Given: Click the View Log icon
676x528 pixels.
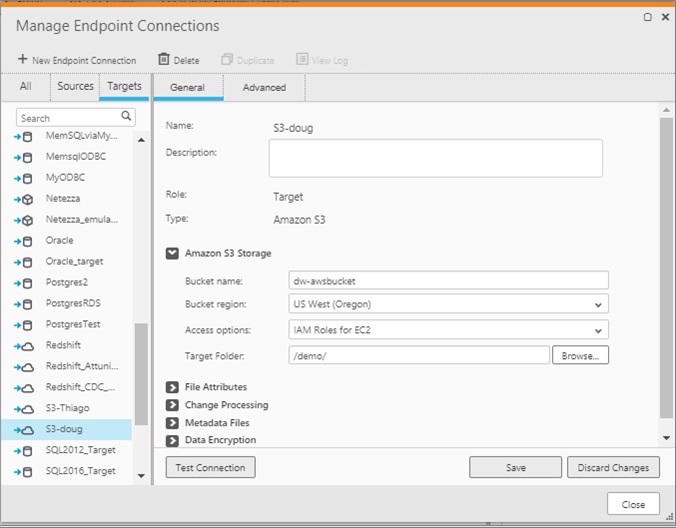Looking at the screenshot, I should tap(302, 59).
